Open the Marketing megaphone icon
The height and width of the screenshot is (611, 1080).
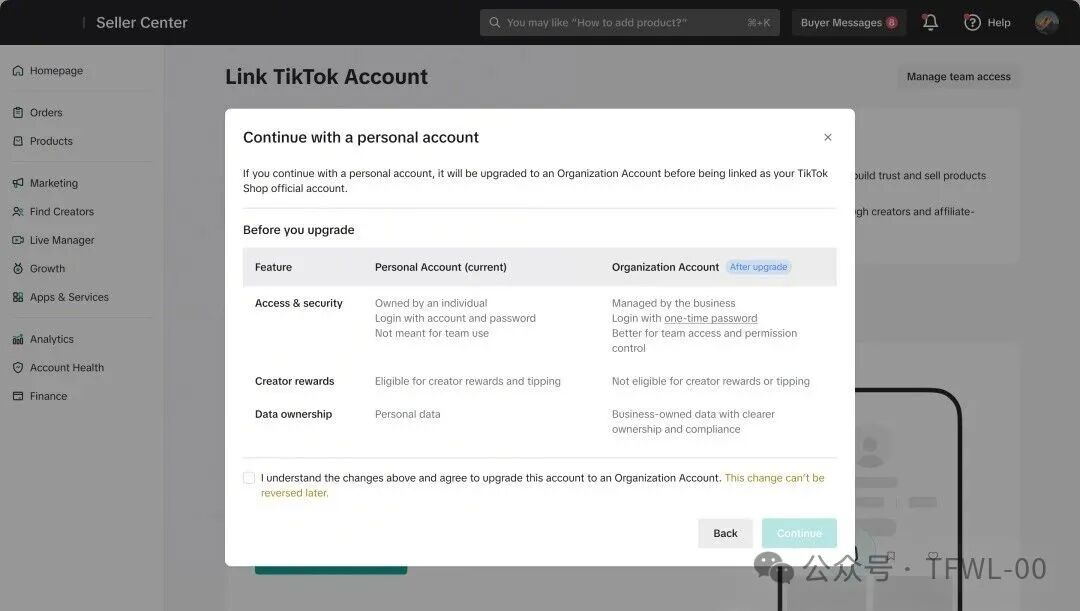[x=18, y=183]
